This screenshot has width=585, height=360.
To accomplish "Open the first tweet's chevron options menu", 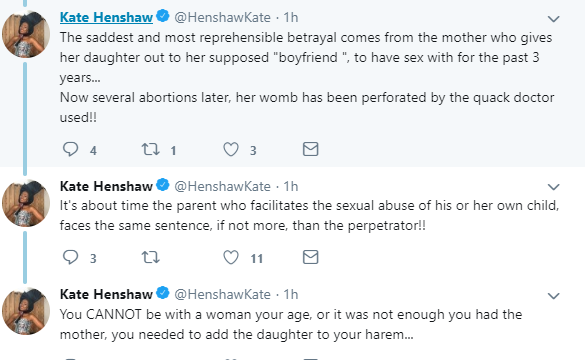I will [x=554, y=19].
